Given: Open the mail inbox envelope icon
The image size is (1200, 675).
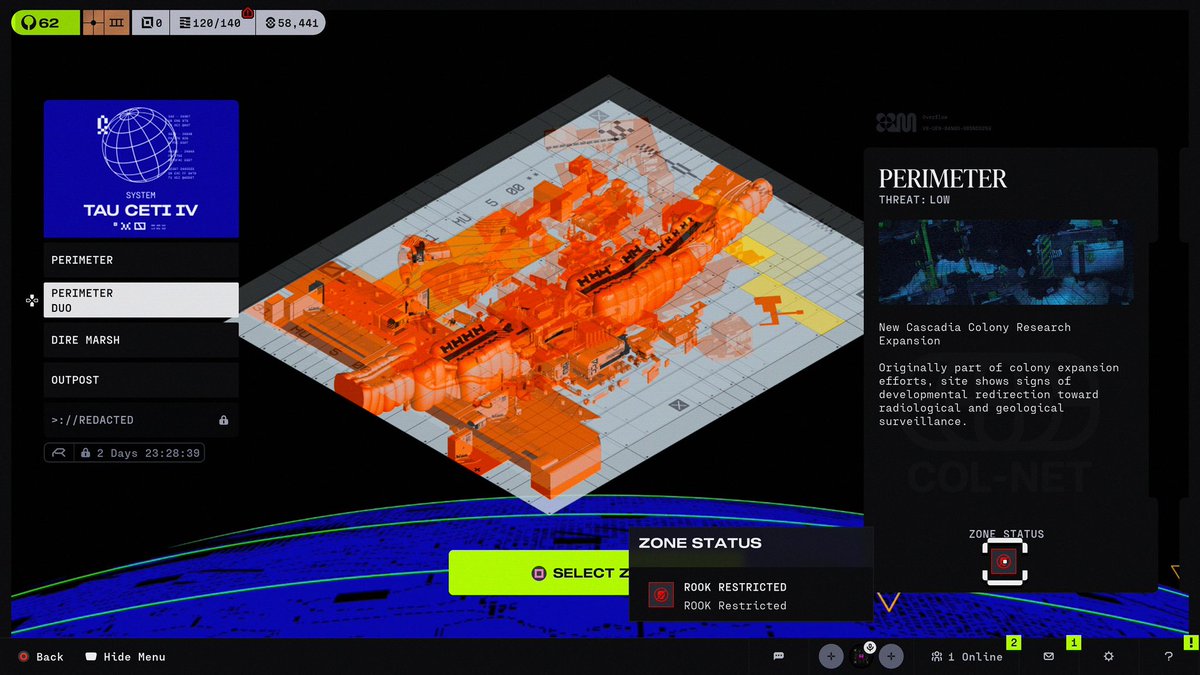Looking at the screenshot, I should 1048,656.
